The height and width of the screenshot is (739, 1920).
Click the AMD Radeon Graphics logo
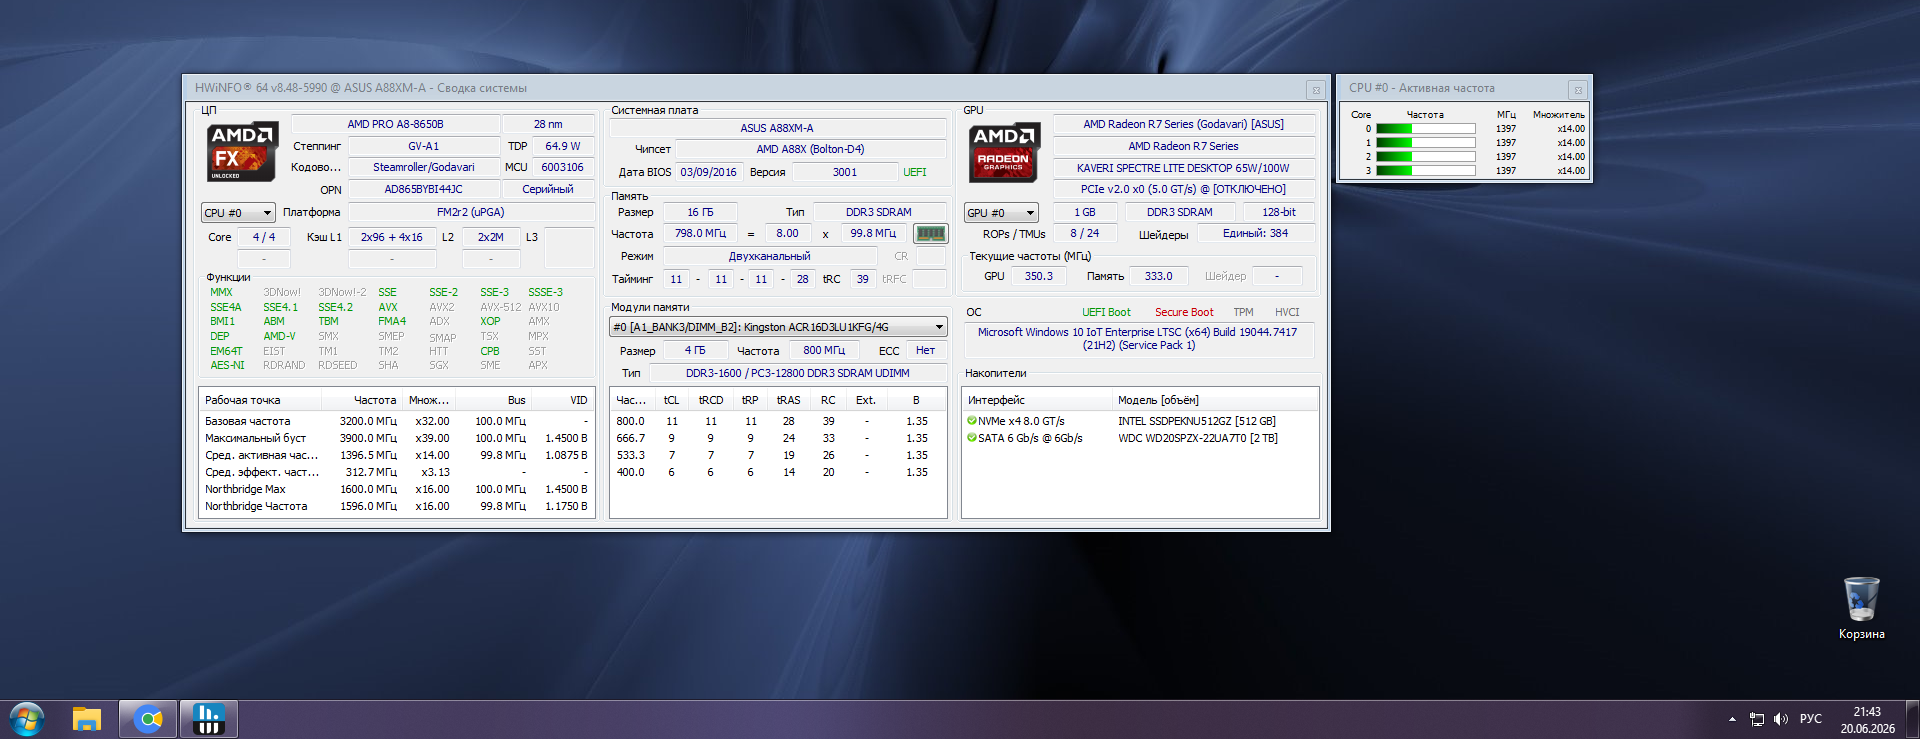click(1003, 152)
